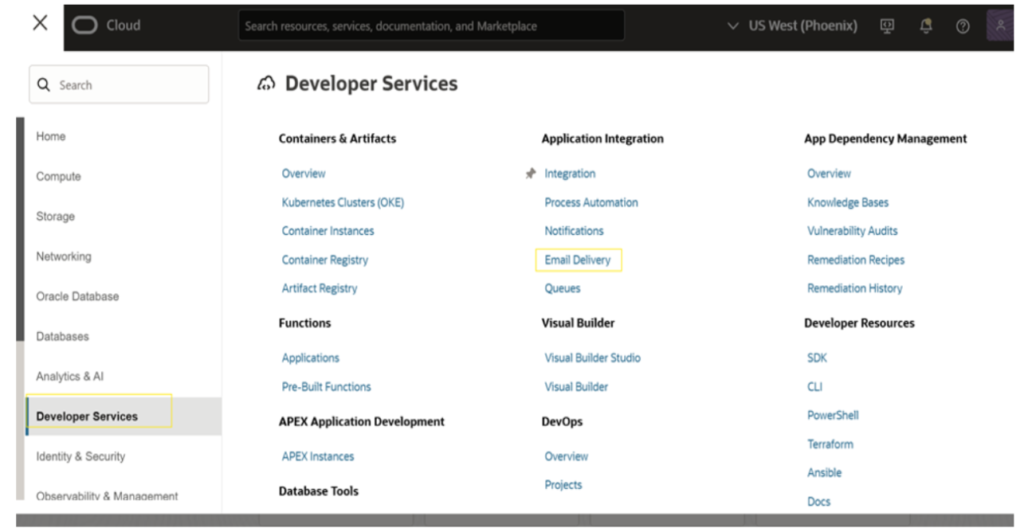
Task: Click the Oracle Cloud logo icon
Action: click(84, 25)
